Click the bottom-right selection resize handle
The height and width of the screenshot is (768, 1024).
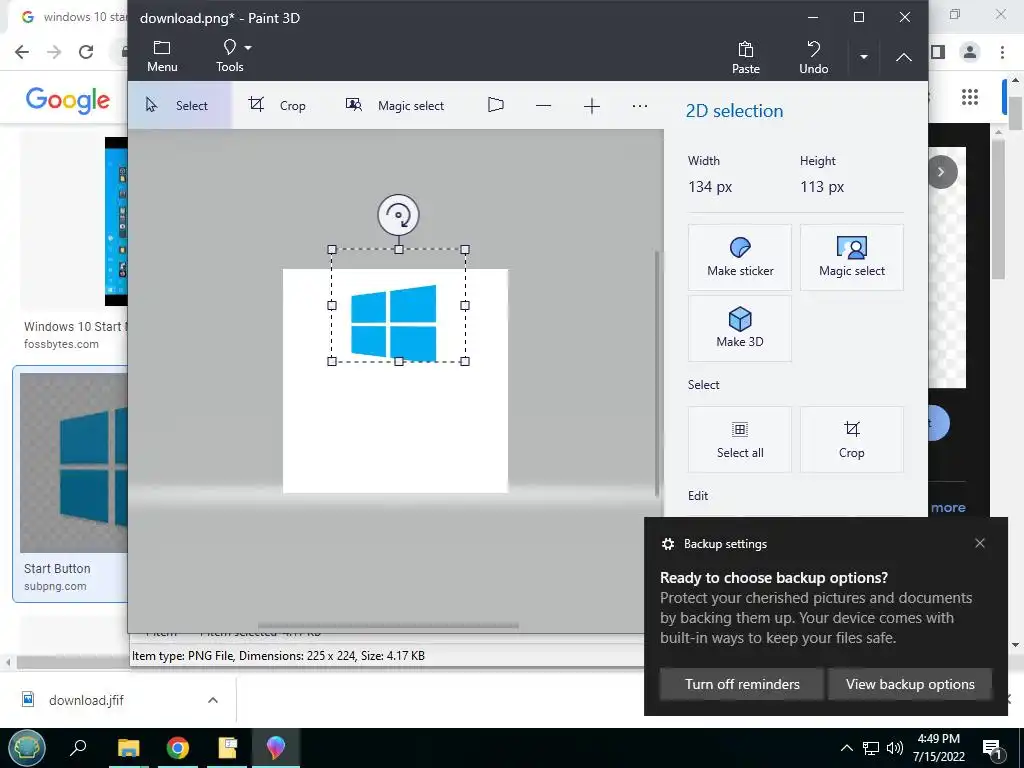pos(465,361)
